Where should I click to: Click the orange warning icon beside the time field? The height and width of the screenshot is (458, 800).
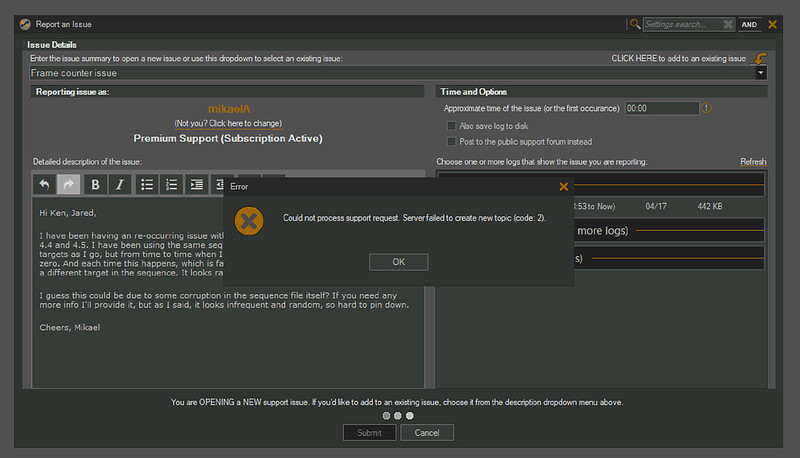(707, 108)
